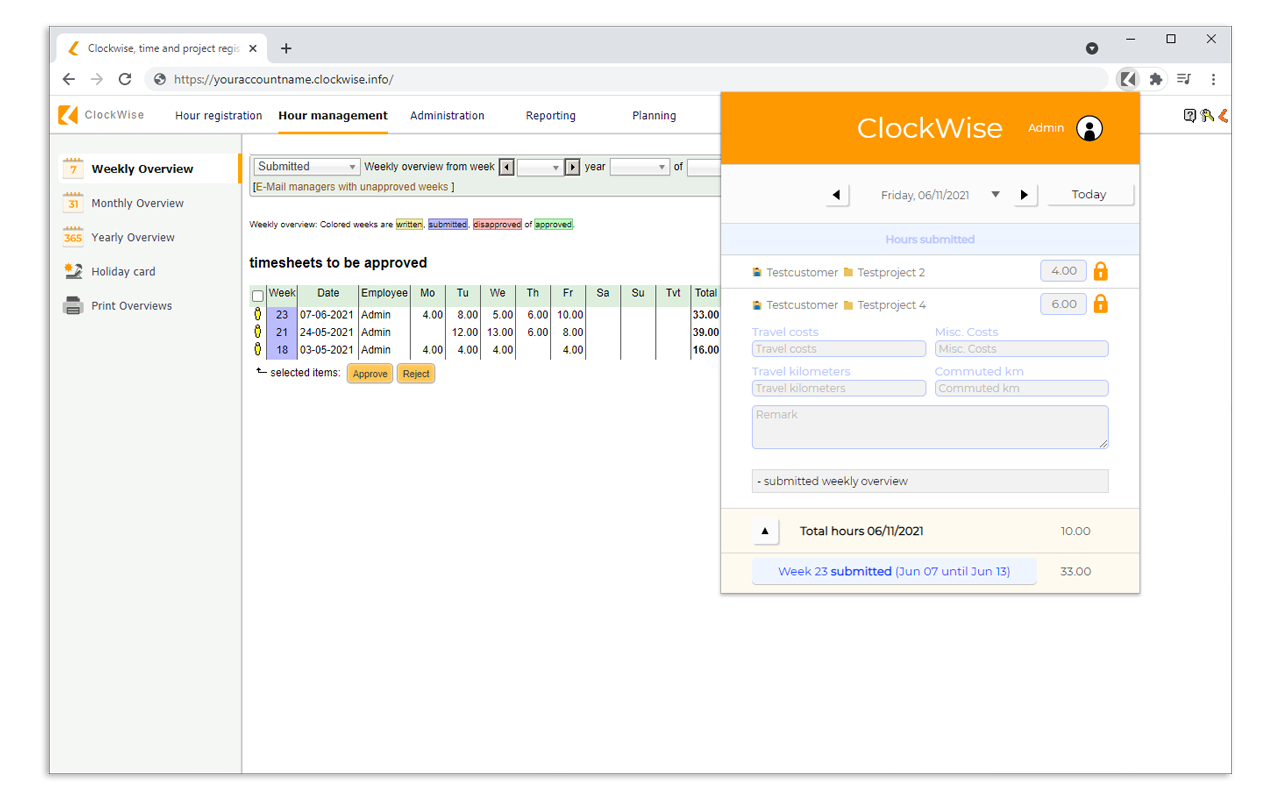This screenshot has height=800, width=1280.
Task: Select the checkbox for week 18 row
Action: coord(258,349)
